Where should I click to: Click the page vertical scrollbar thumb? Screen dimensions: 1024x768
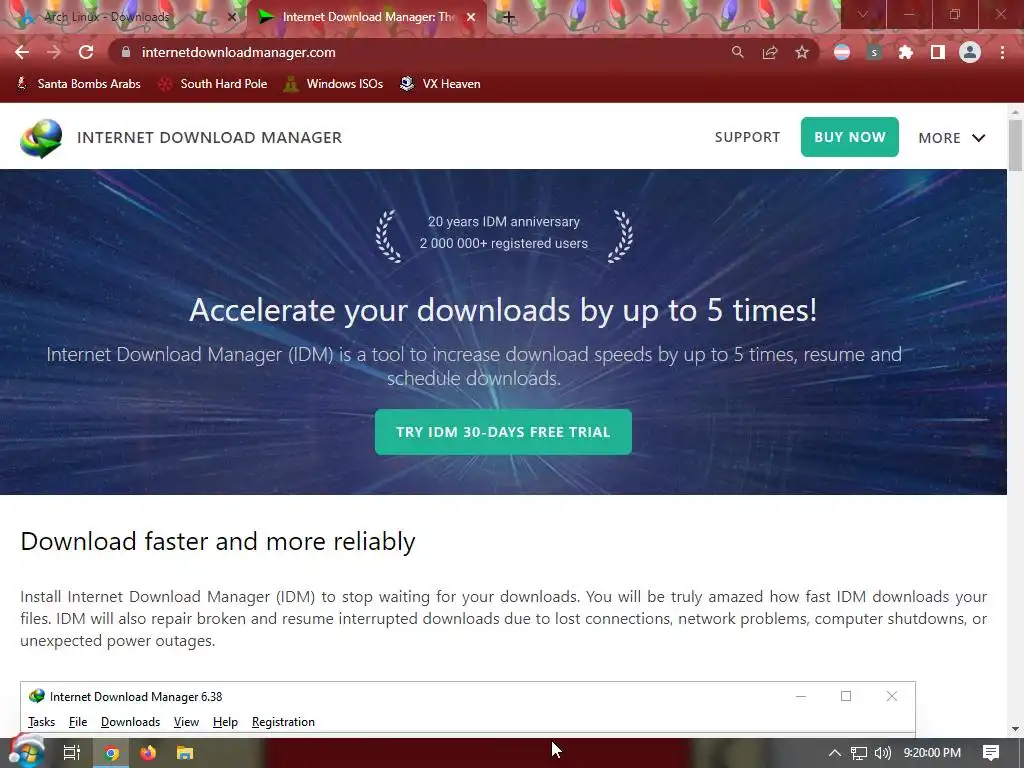1015,145
